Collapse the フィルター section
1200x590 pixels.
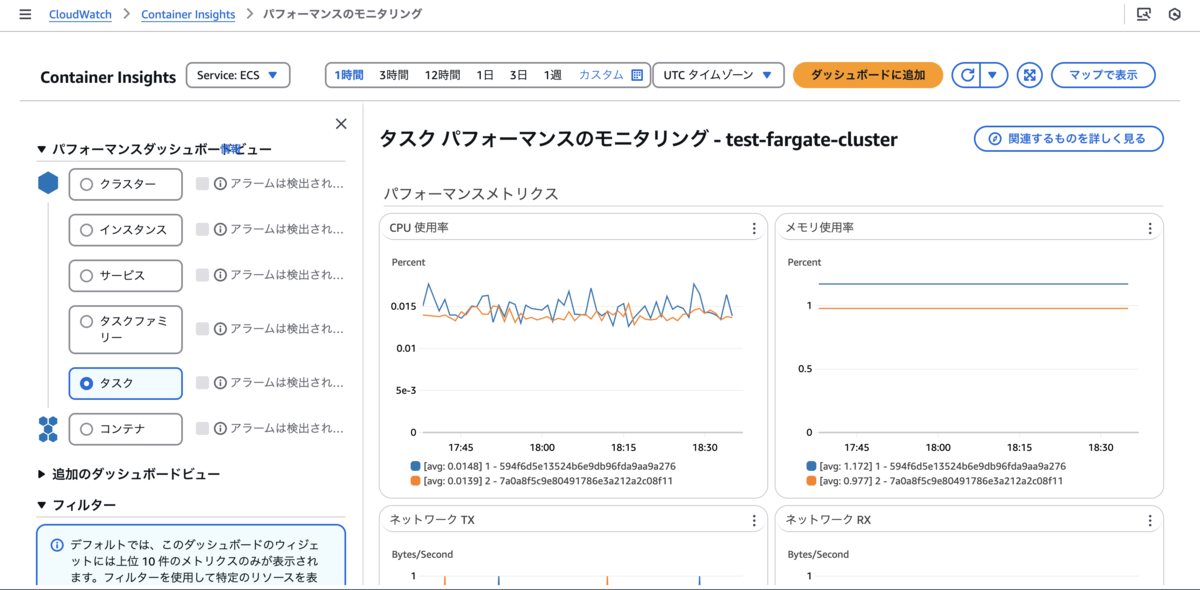click(x=41, y=505)
